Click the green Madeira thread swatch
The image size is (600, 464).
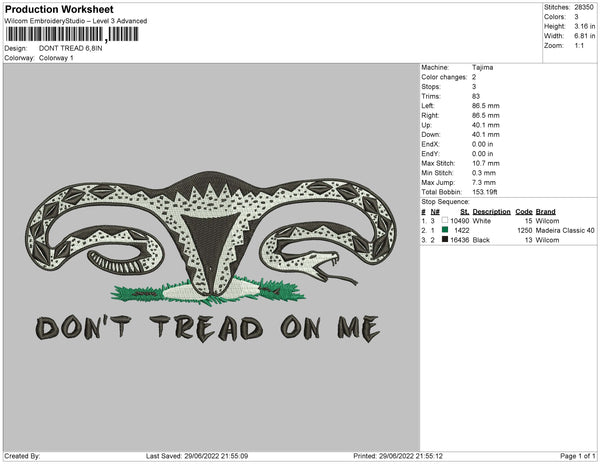coord(444,230)
